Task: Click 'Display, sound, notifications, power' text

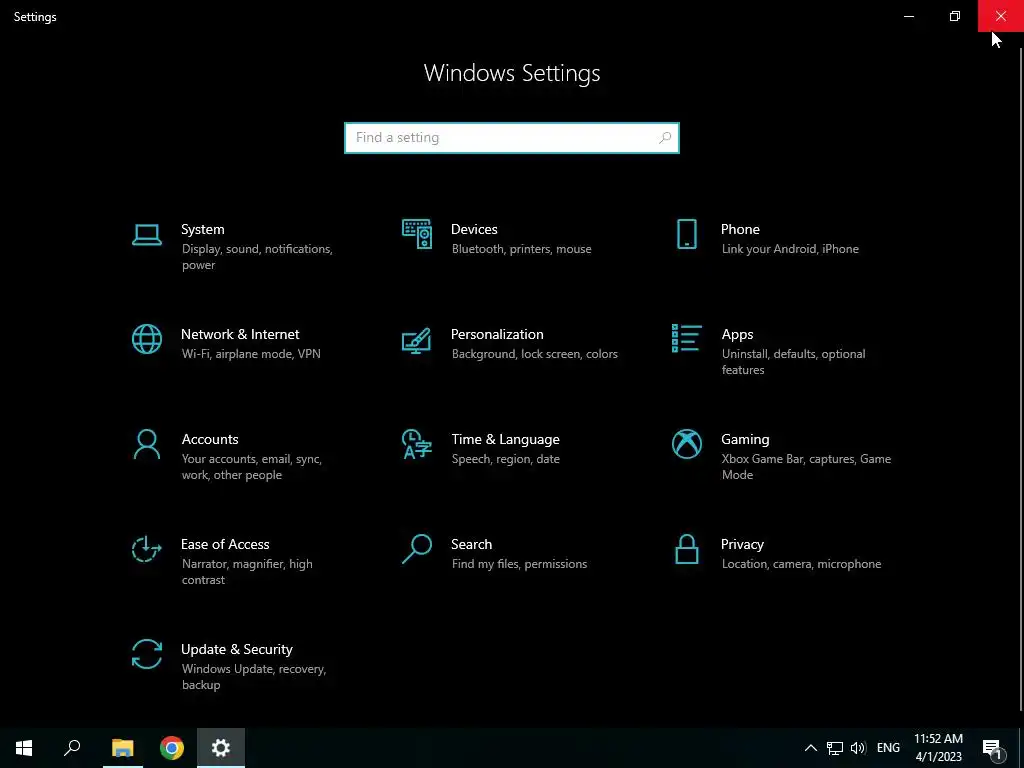Action: [257, 257]
